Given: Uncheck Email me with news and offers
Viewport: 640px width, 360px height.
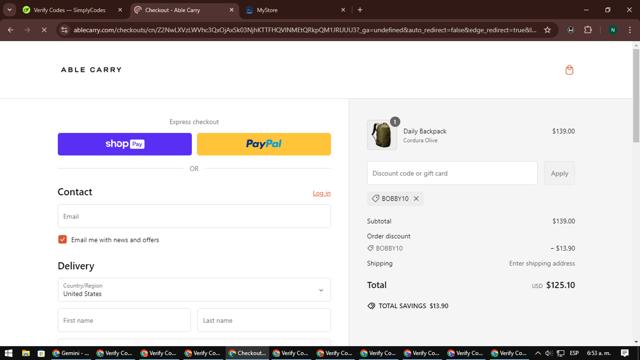Looking at the screenshot, I should pyautogui.click(x=62, y=240).
